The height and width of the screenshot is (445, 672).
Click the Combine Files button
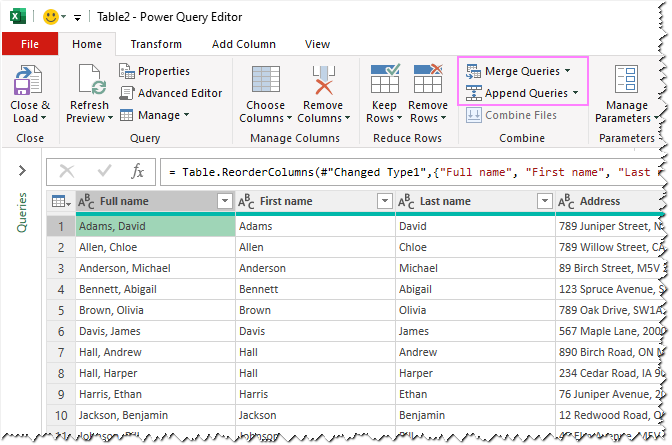[511, 115]
